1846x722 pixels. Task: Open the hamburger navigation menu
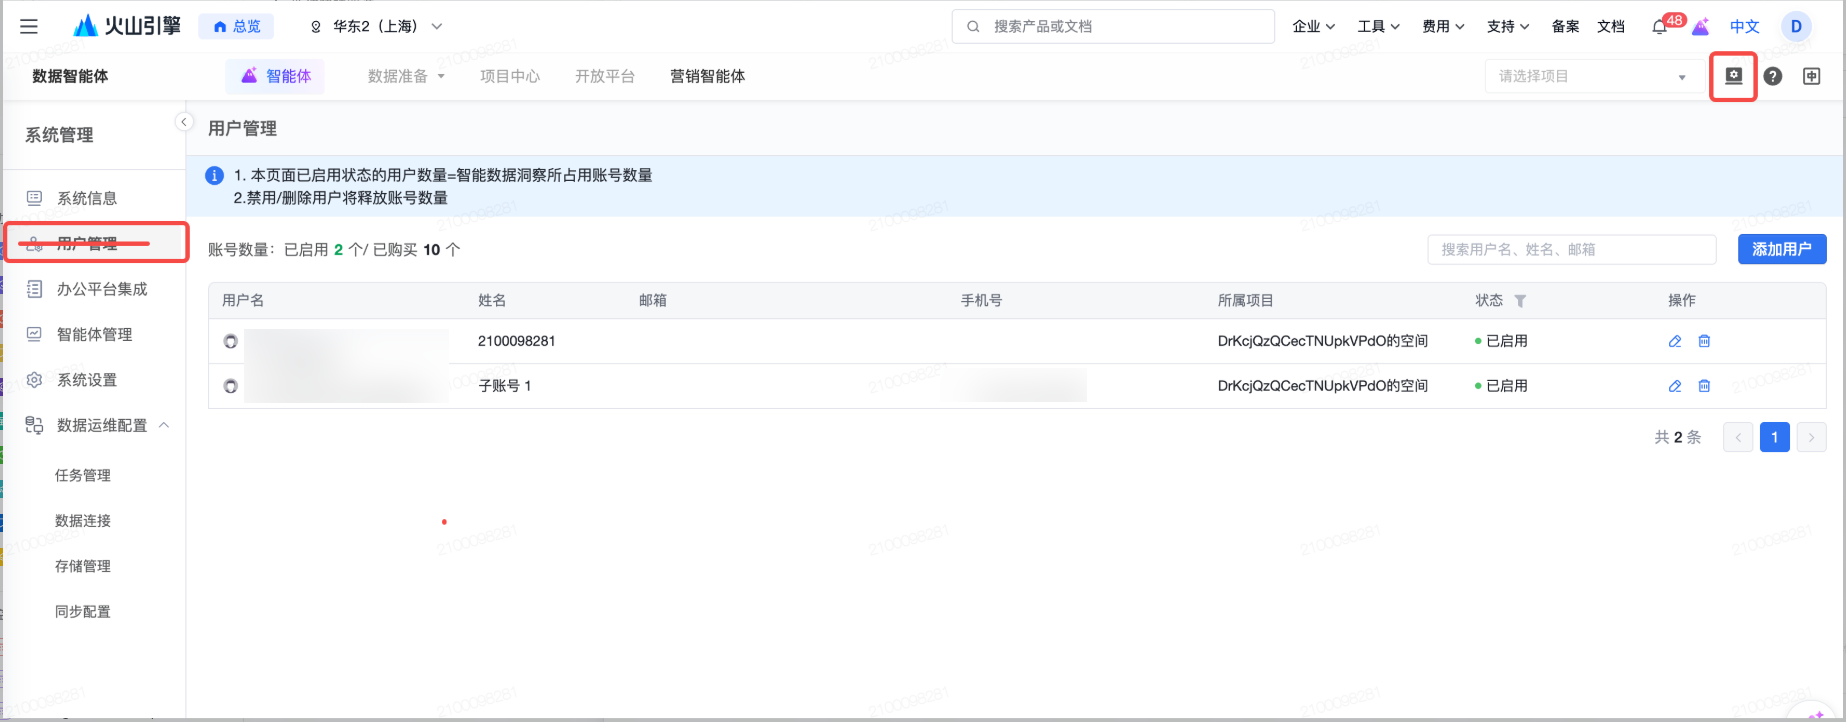(x=29, y=27)
